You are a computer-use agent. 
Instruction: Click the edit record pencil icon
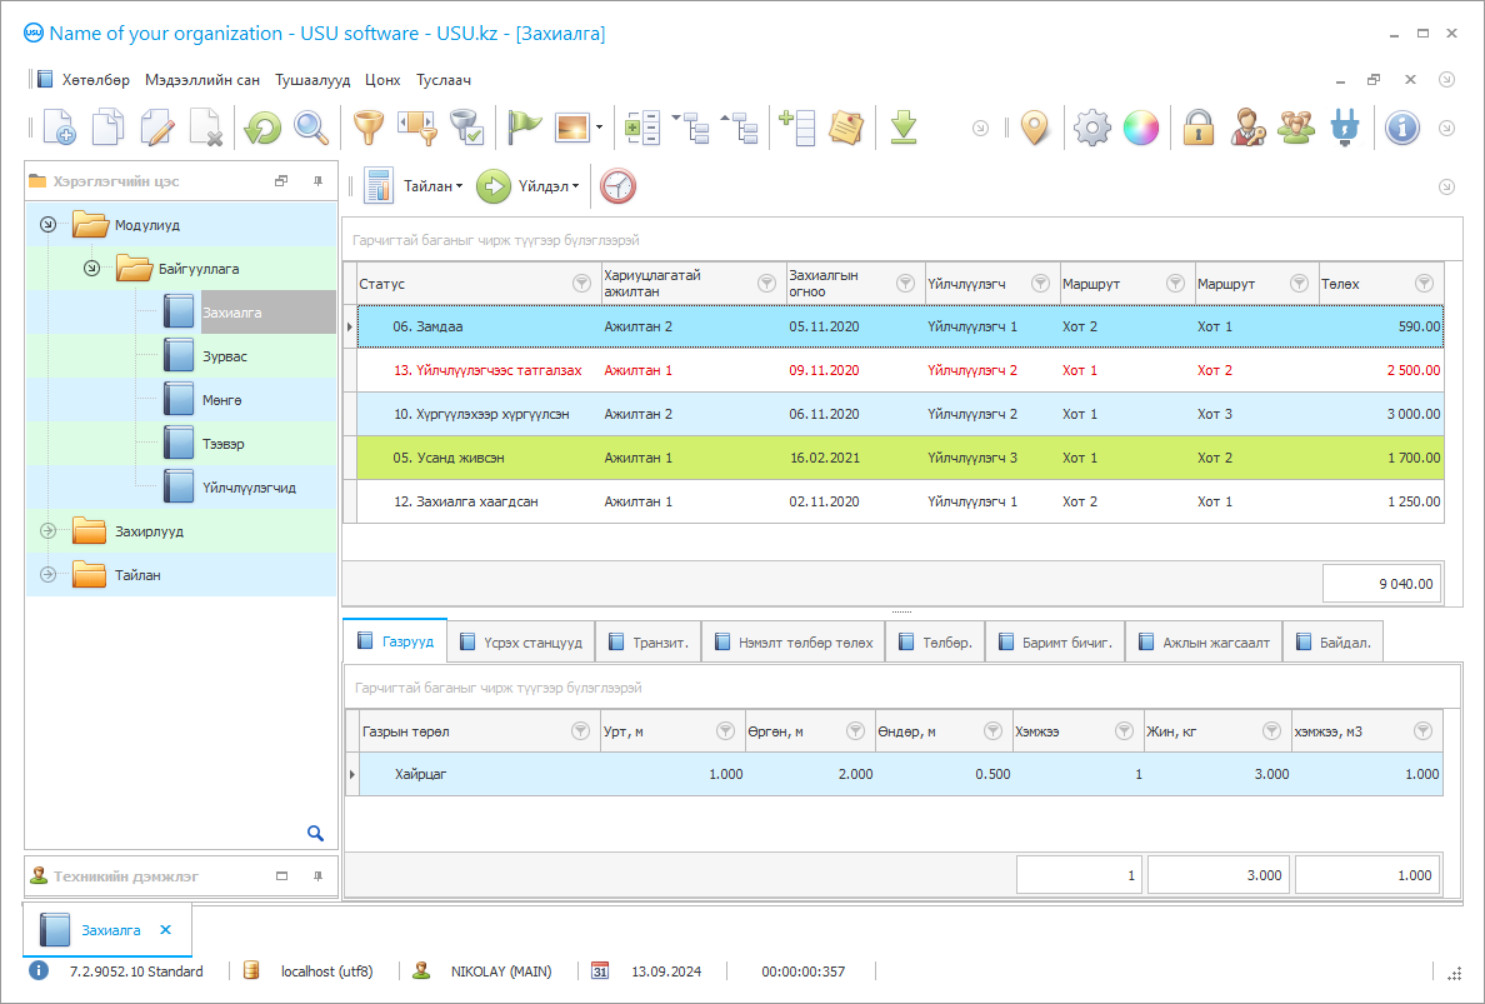click(x=157, y=128)
